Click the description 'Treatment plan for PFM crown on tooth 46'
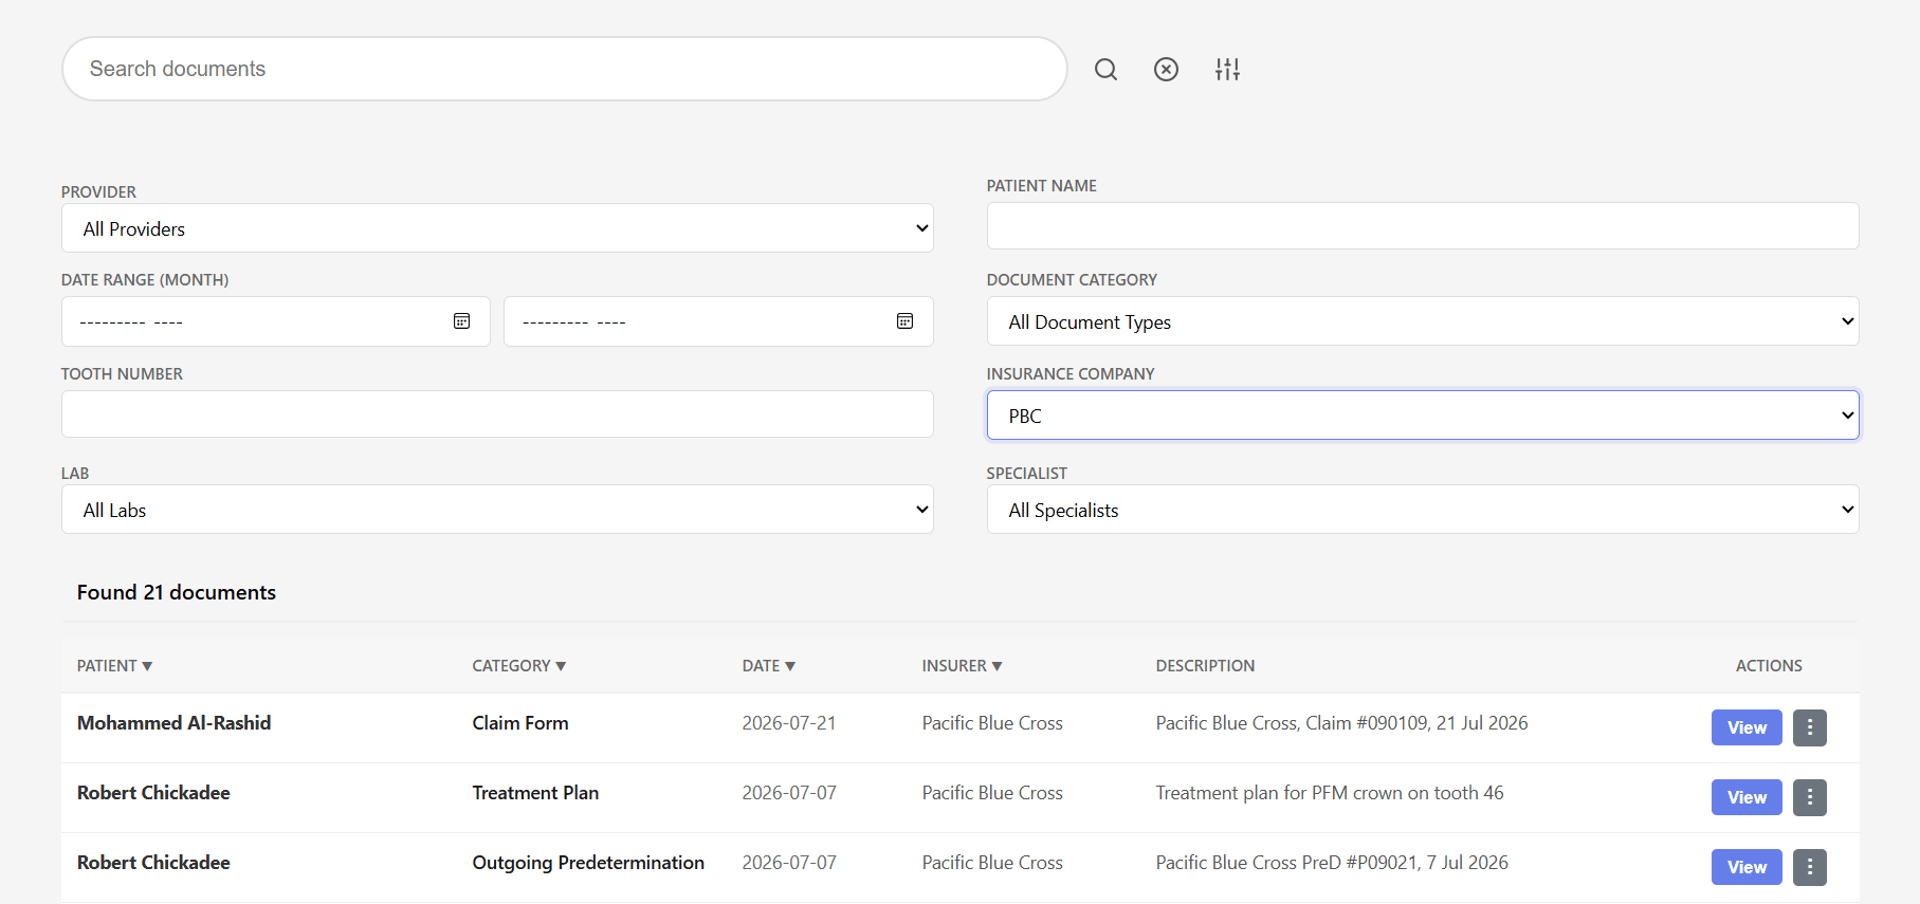This screenshot has height=904, width=1920. pos(1329,793)
